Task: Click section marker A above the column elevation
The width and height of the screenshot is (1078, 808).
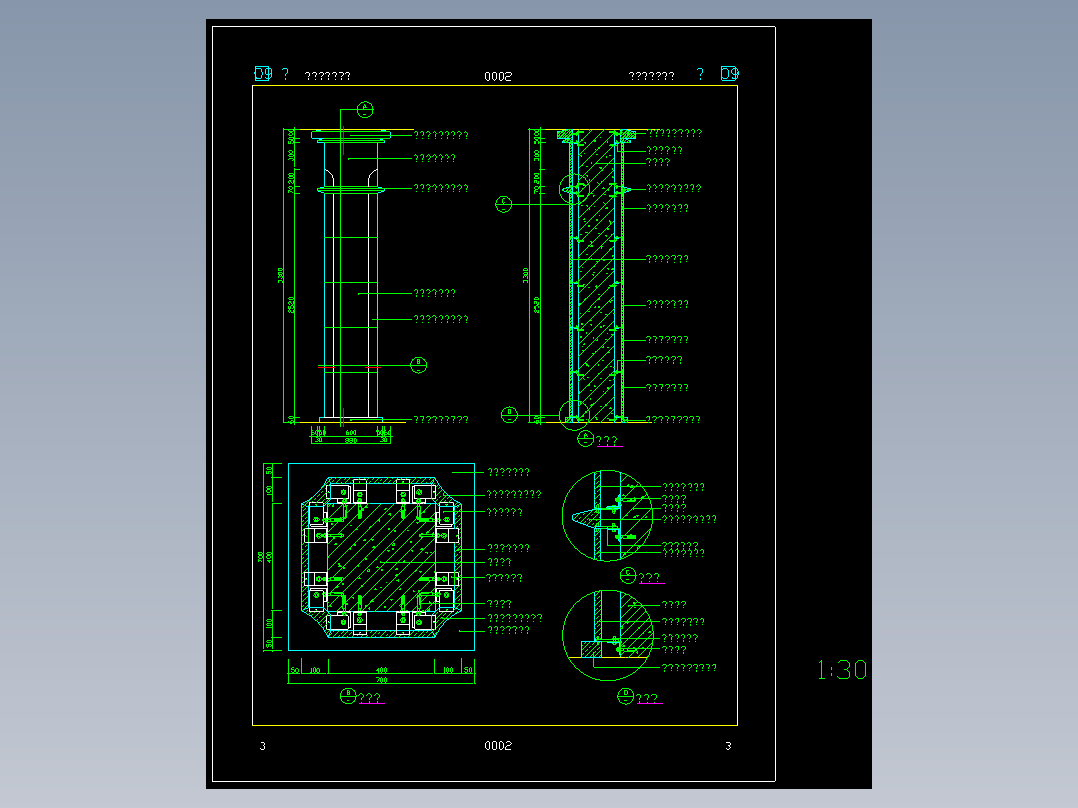Action: [365, 109]
